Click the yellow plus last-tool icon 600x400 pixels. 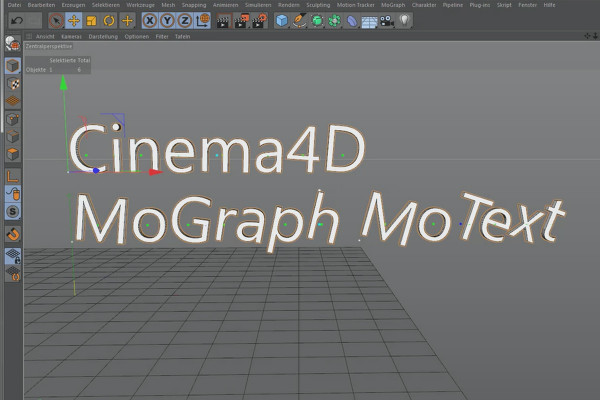(x=127, y=21)
